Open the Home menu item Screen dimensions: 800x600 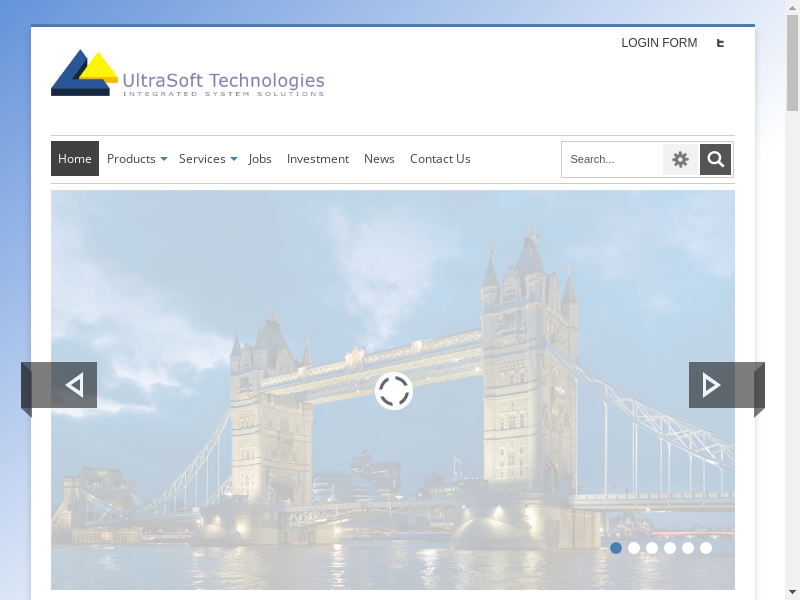[x=75, y=159]
